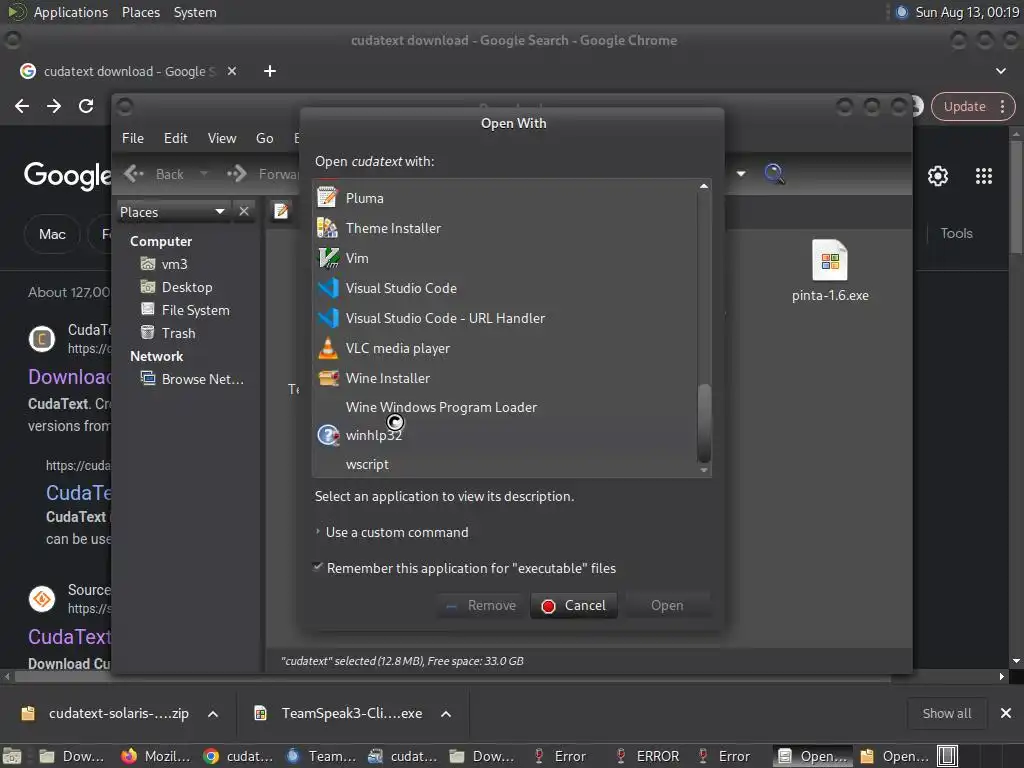The width and height of the screenshot is (1024, 768).
Task: Open a new Chrome tab
Action: pos(270,71)
